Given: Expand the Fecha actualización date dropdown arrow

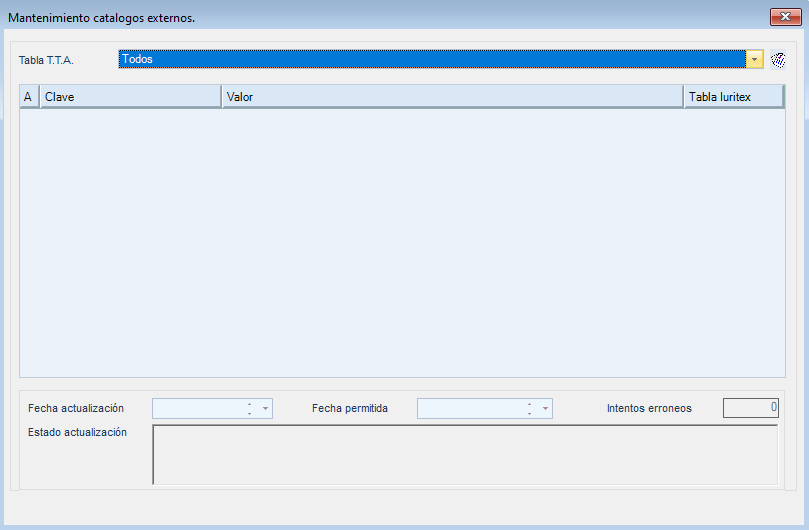Looking at the screenshot, I should coord(265,409).
